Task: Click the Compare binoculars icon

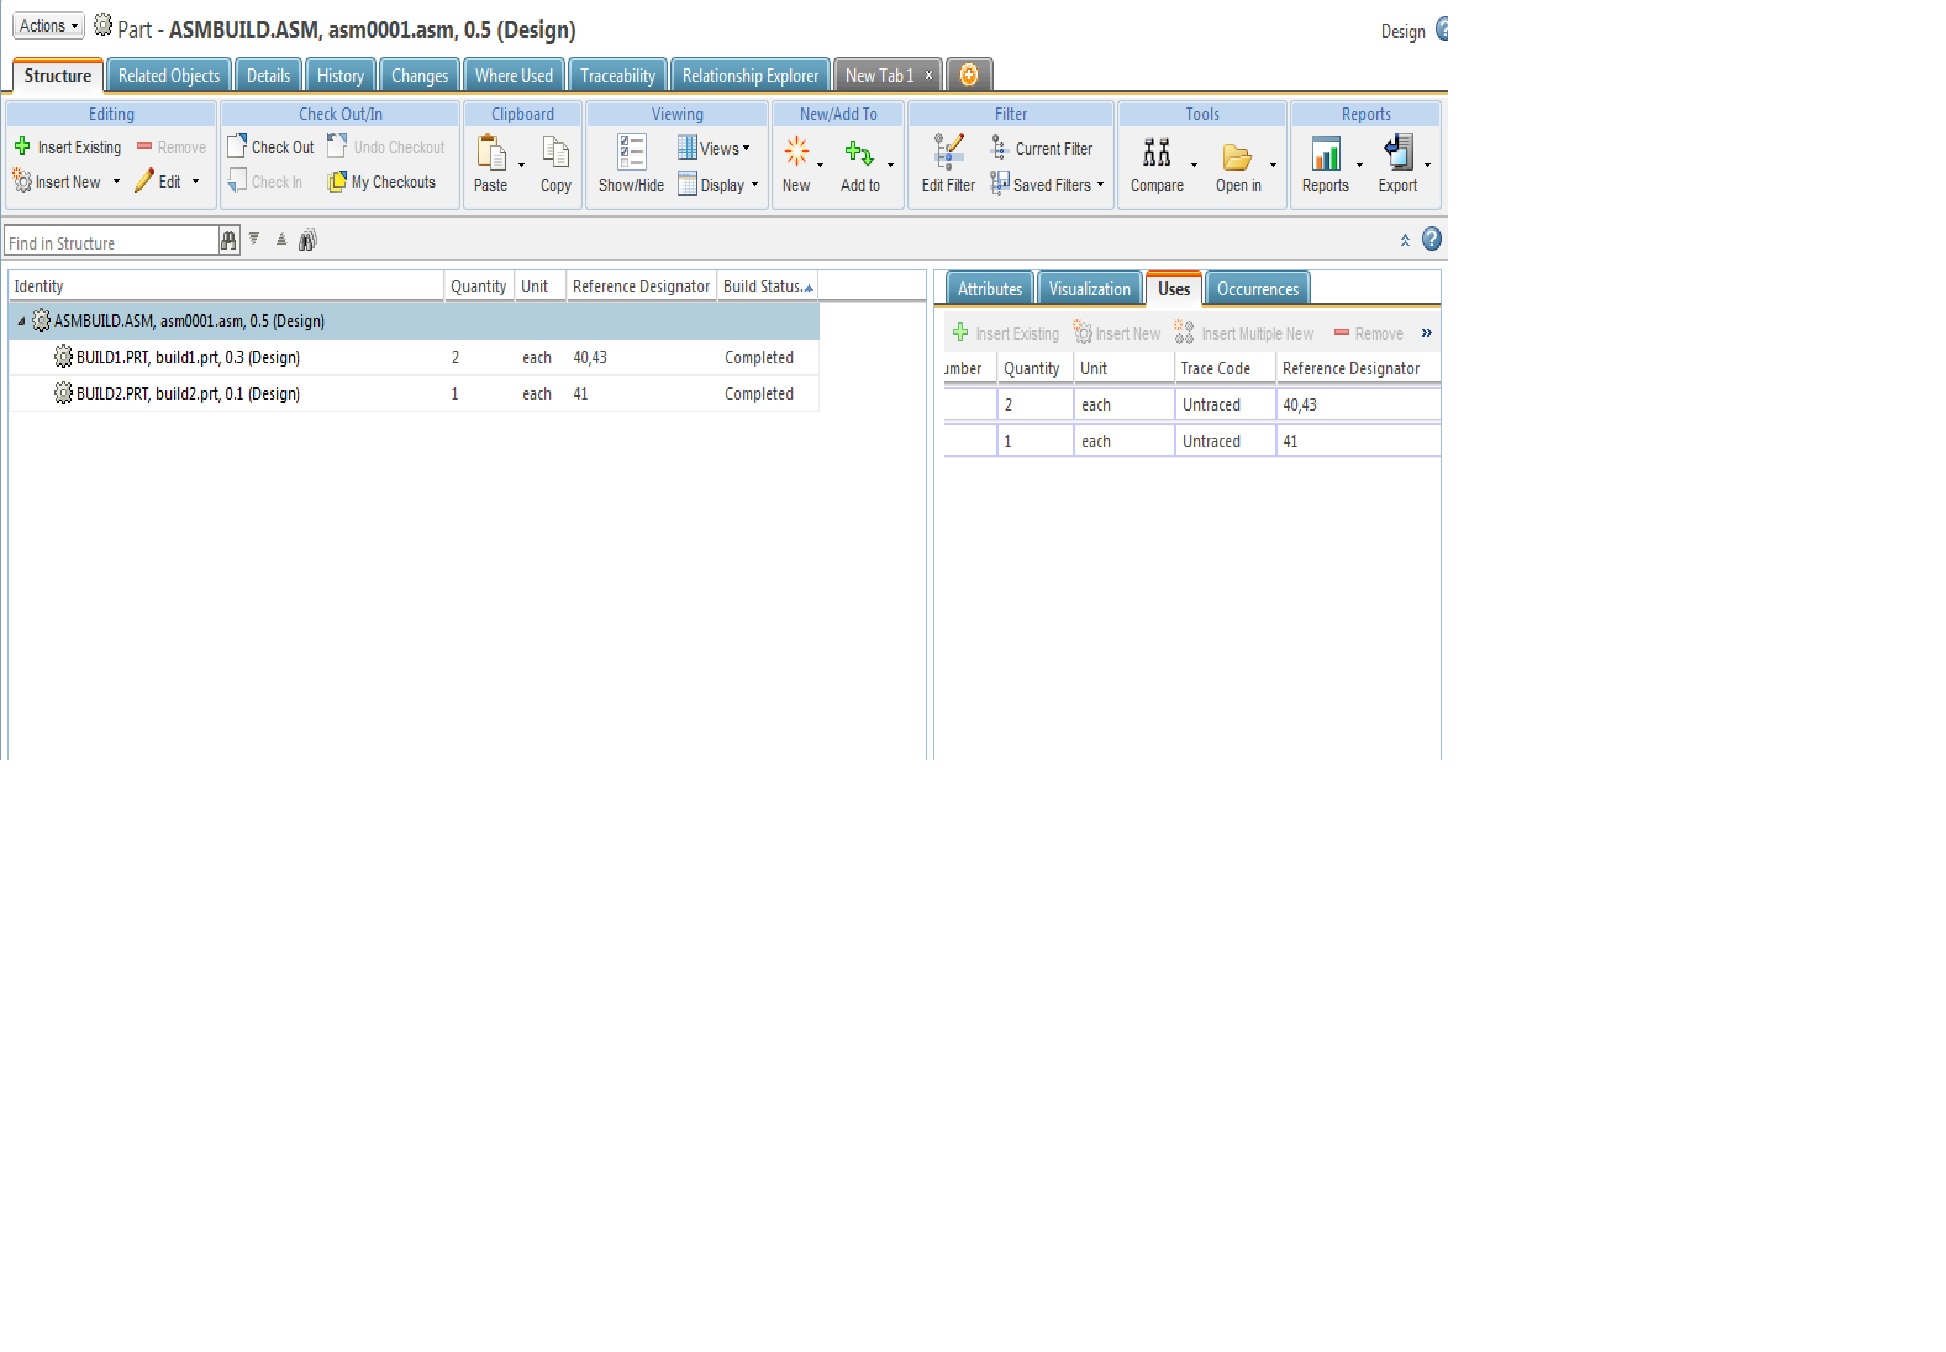Action: pyautogui.click(x=1156, y=153)
